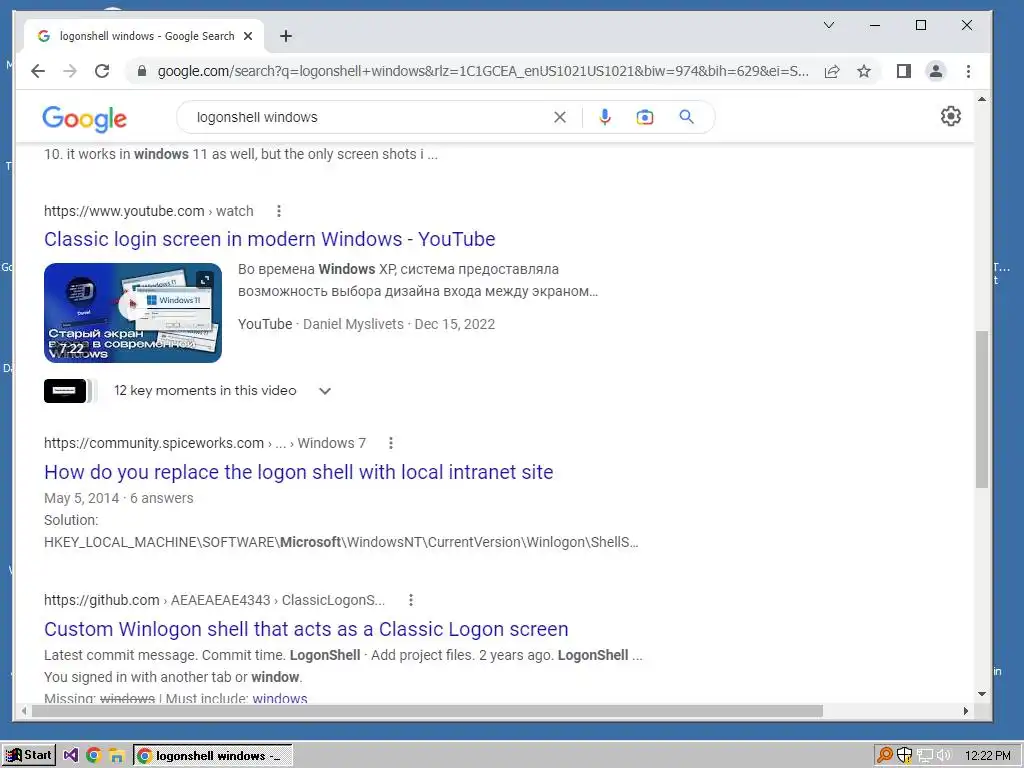Open Chrome's three-dot menu
This screenshot has width=1024, height=768.
(x=968, y=71)
